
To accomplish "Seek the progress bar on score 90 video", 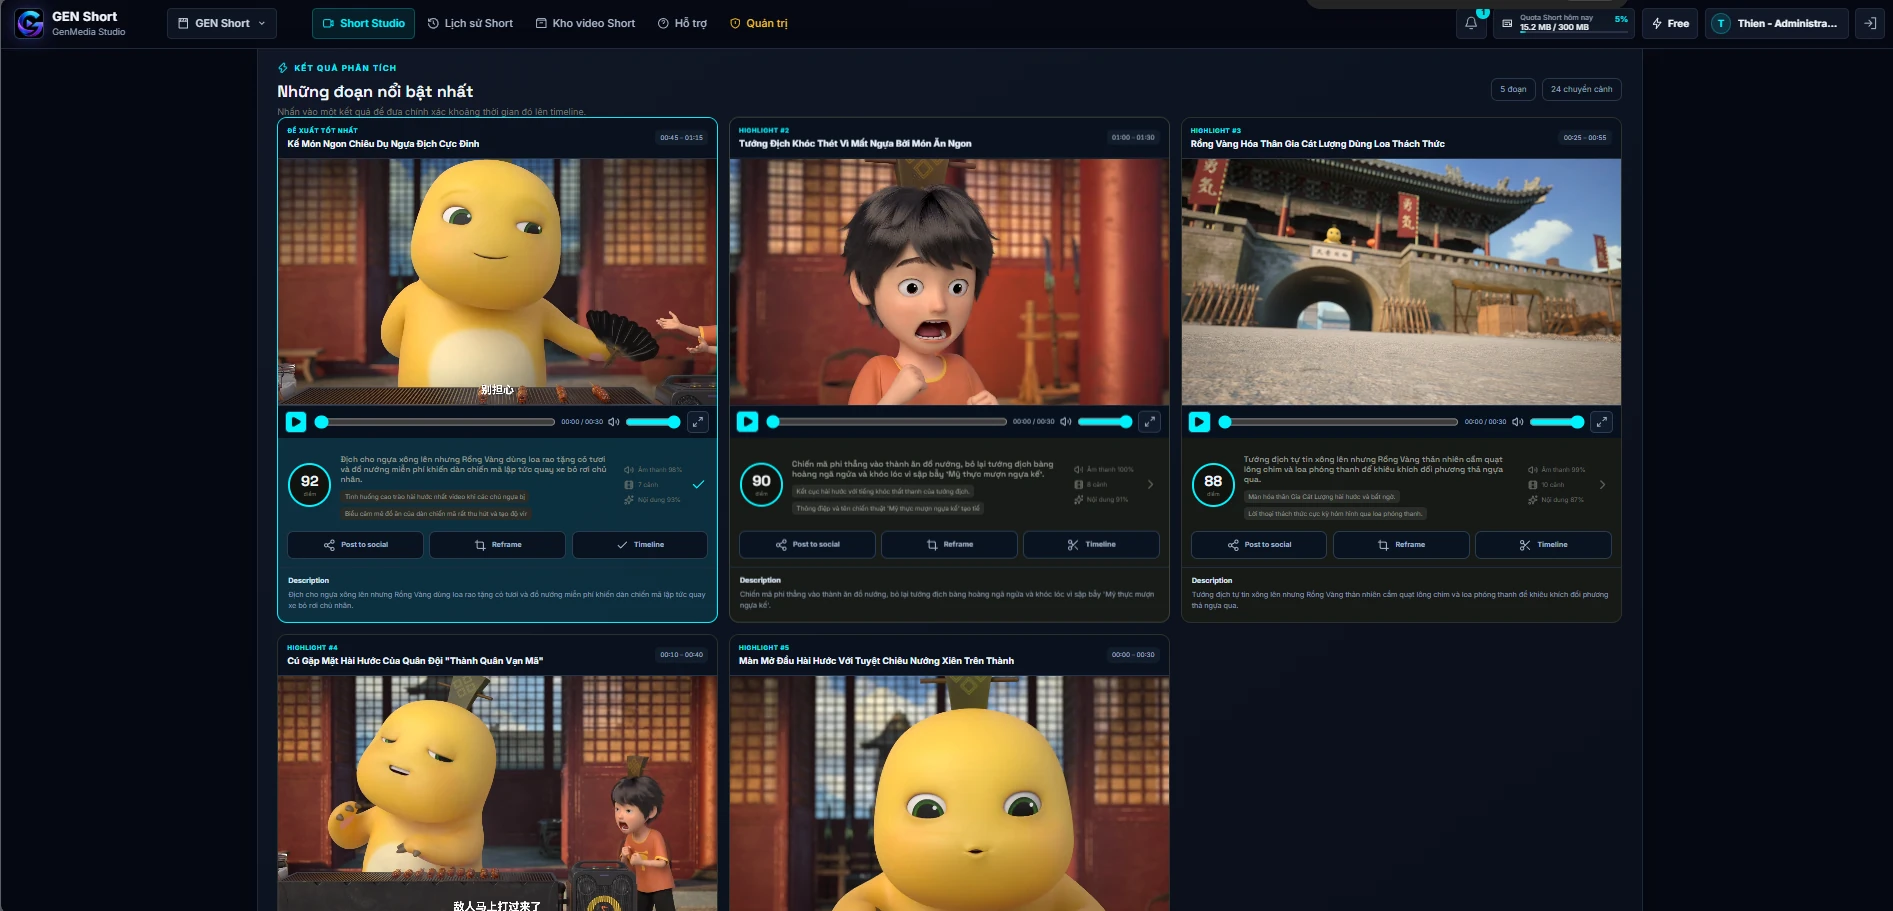I will click(x=887, y=422).
